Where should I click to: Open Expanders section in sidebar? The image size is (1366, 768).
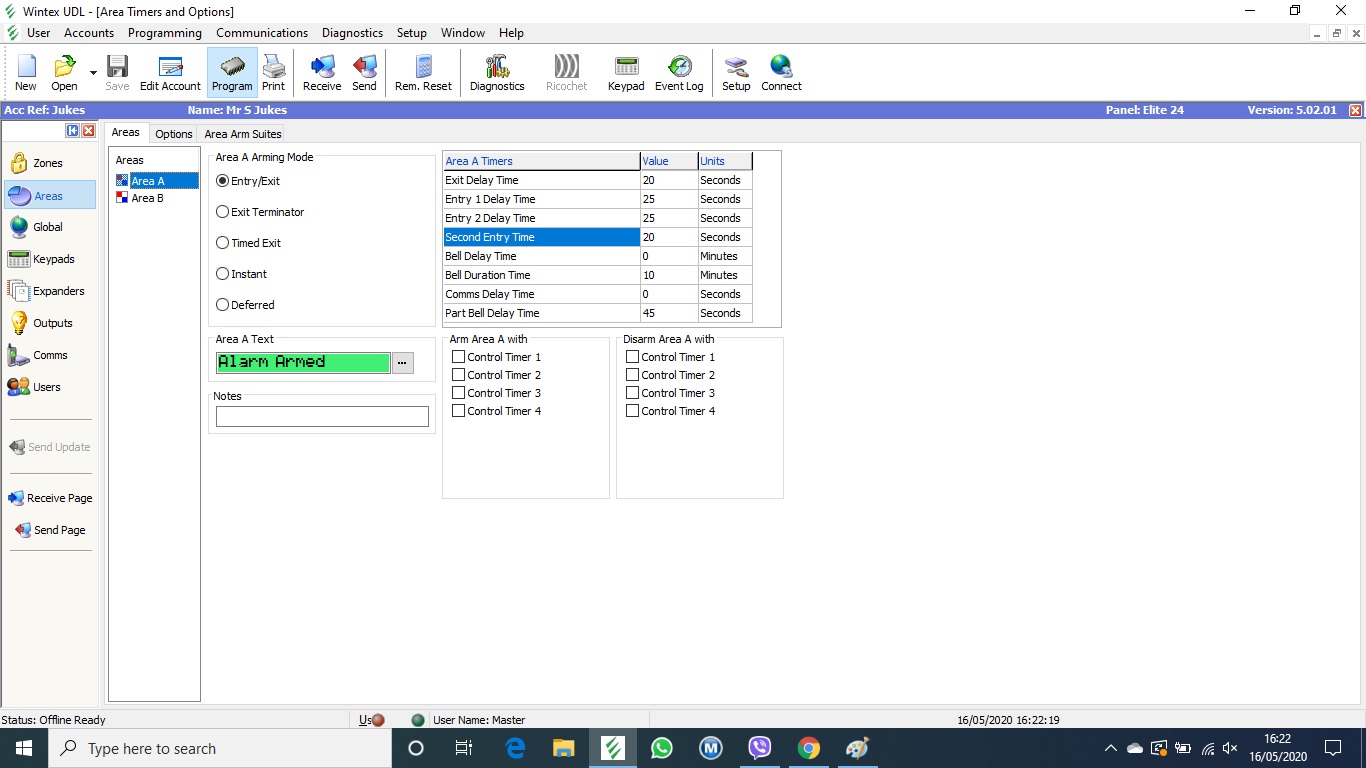pos(49,291)
